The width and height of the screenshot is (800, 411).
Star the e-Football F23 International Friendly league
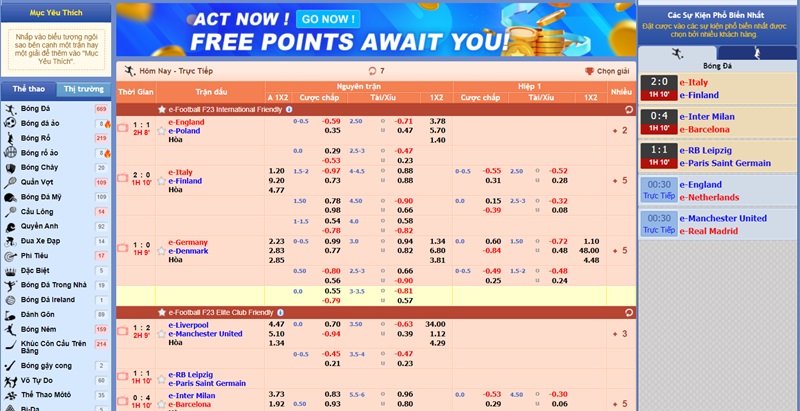162,110
